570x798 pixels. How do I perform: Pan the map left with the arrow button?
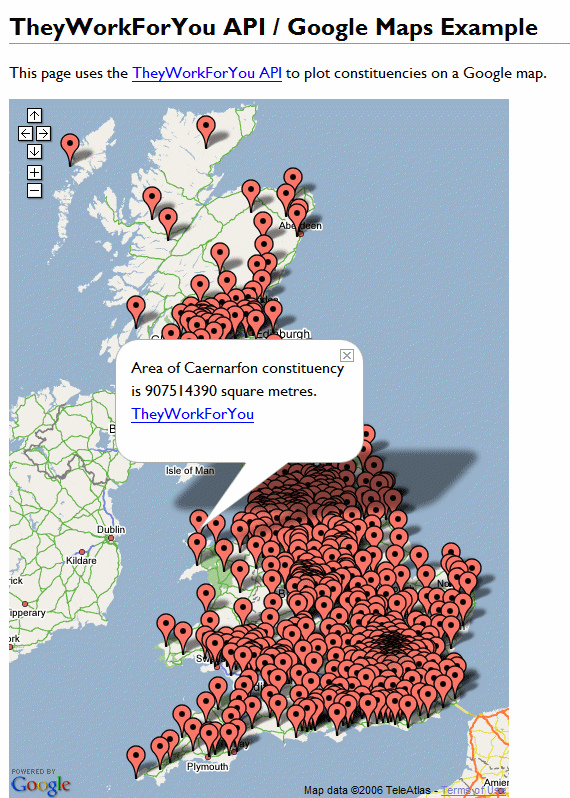click(25, 133)
